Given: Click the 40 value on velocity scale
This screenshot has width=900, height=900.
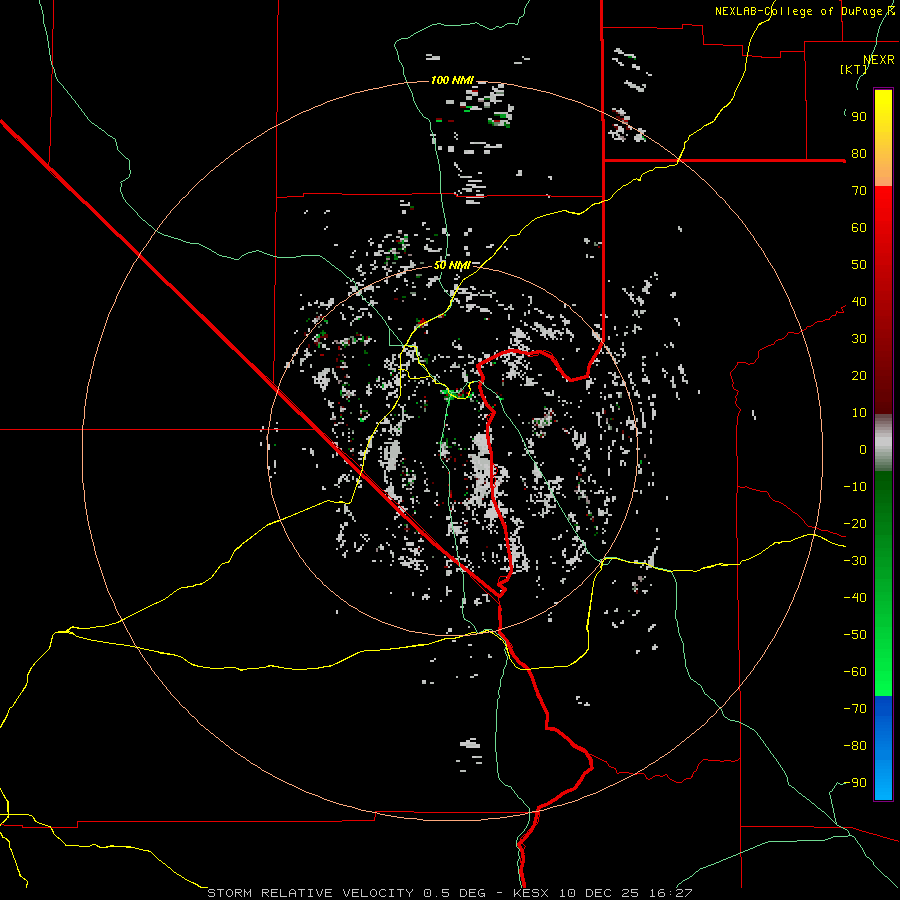Looking at the screenshot, I should (859, 301).
